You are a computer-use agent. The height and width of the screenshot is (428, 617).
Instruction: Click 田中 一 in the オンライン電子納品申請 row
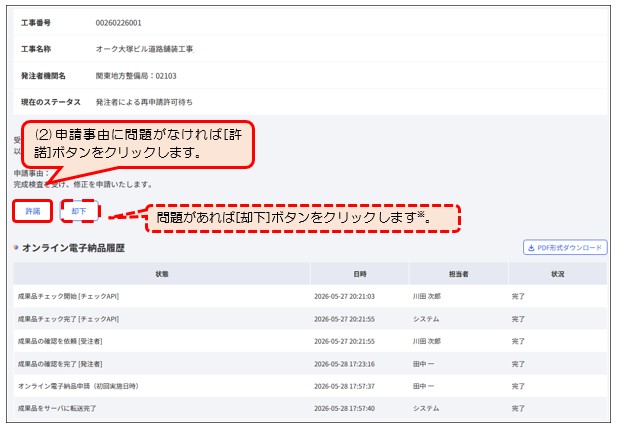(x=423, y=386)
